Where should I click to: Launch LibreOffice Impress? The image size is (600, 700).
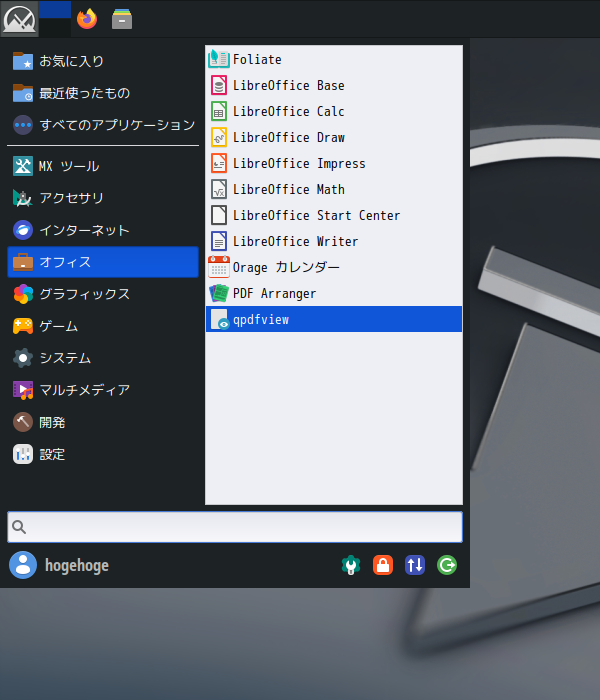334,163
